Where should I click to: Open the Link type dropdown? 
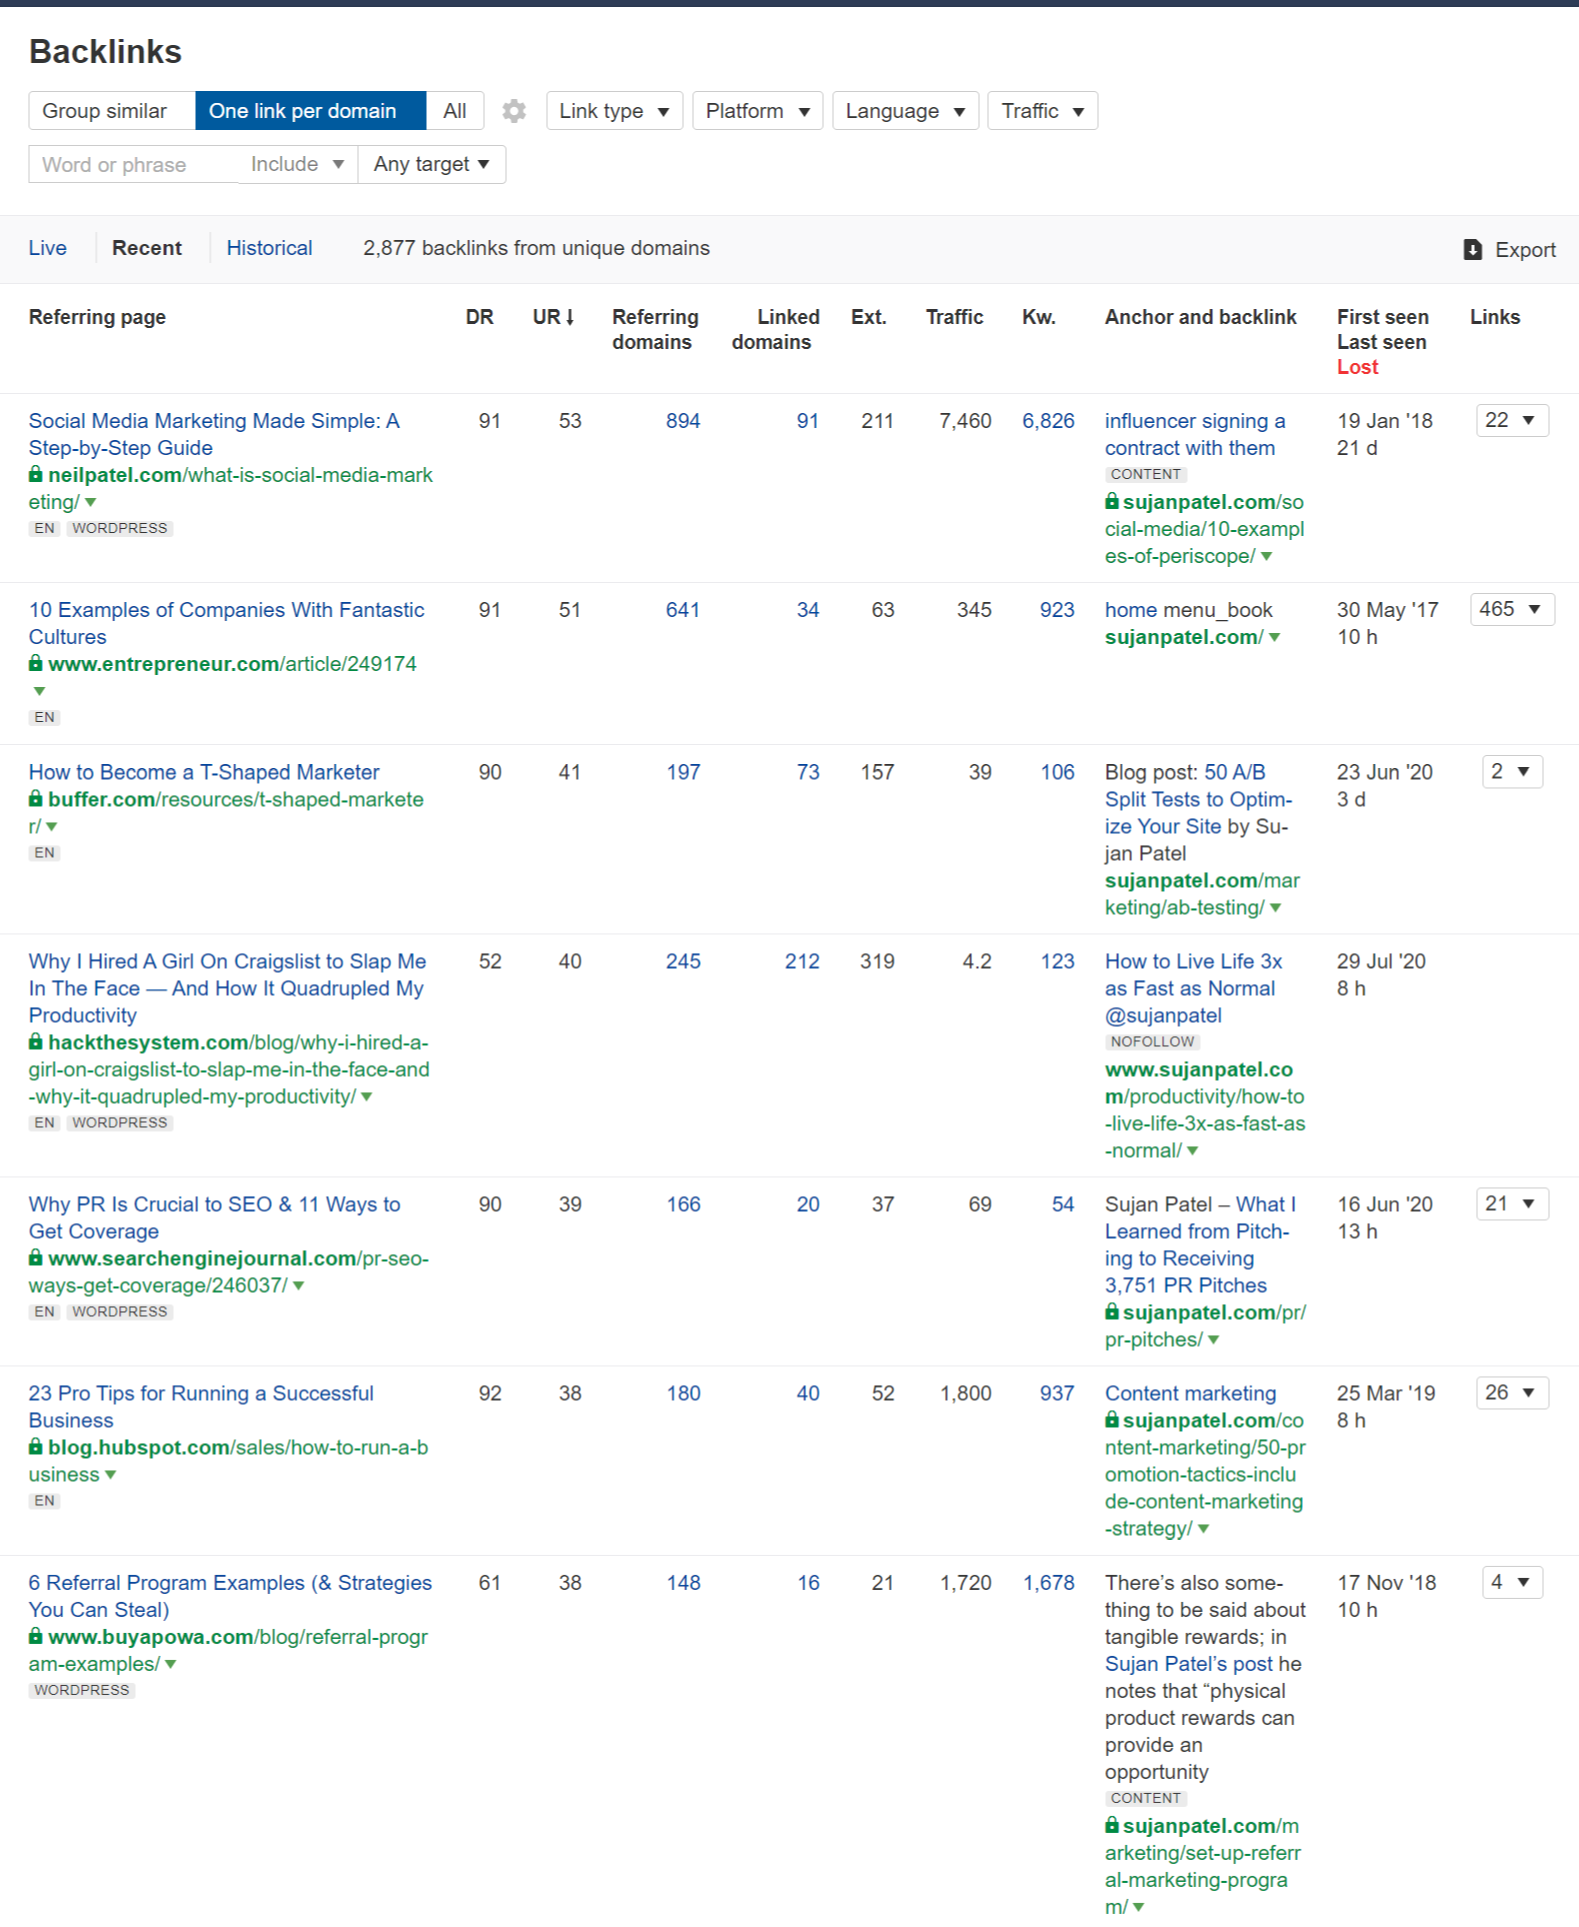tap(614, 111)
